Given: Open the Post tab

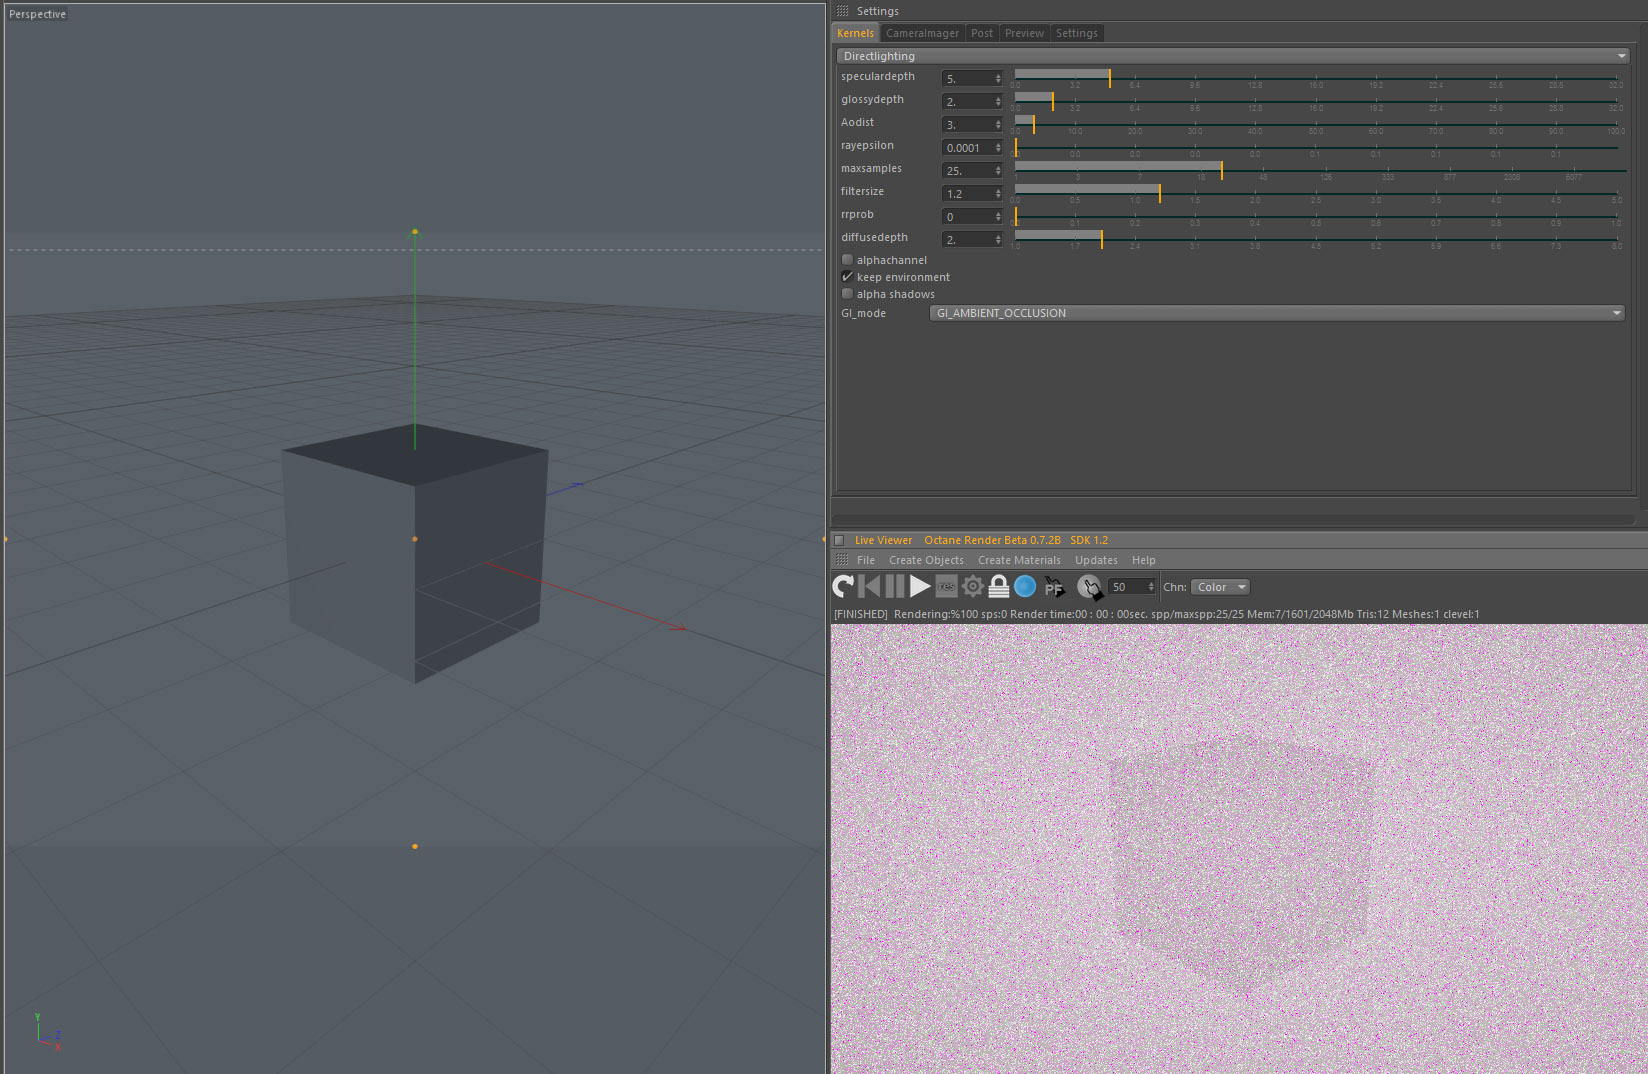Looking at the screenshot, I should (982, 33).
